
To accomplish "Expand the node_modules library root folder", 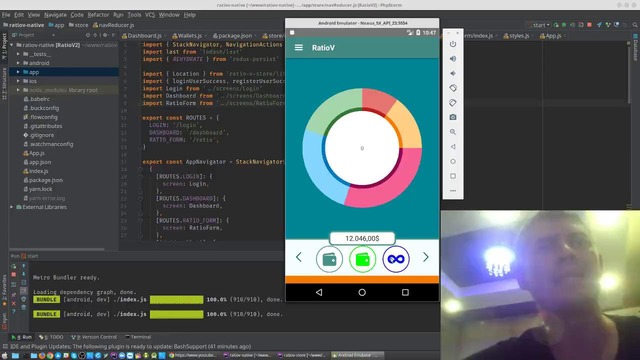I will click(18, 90).
